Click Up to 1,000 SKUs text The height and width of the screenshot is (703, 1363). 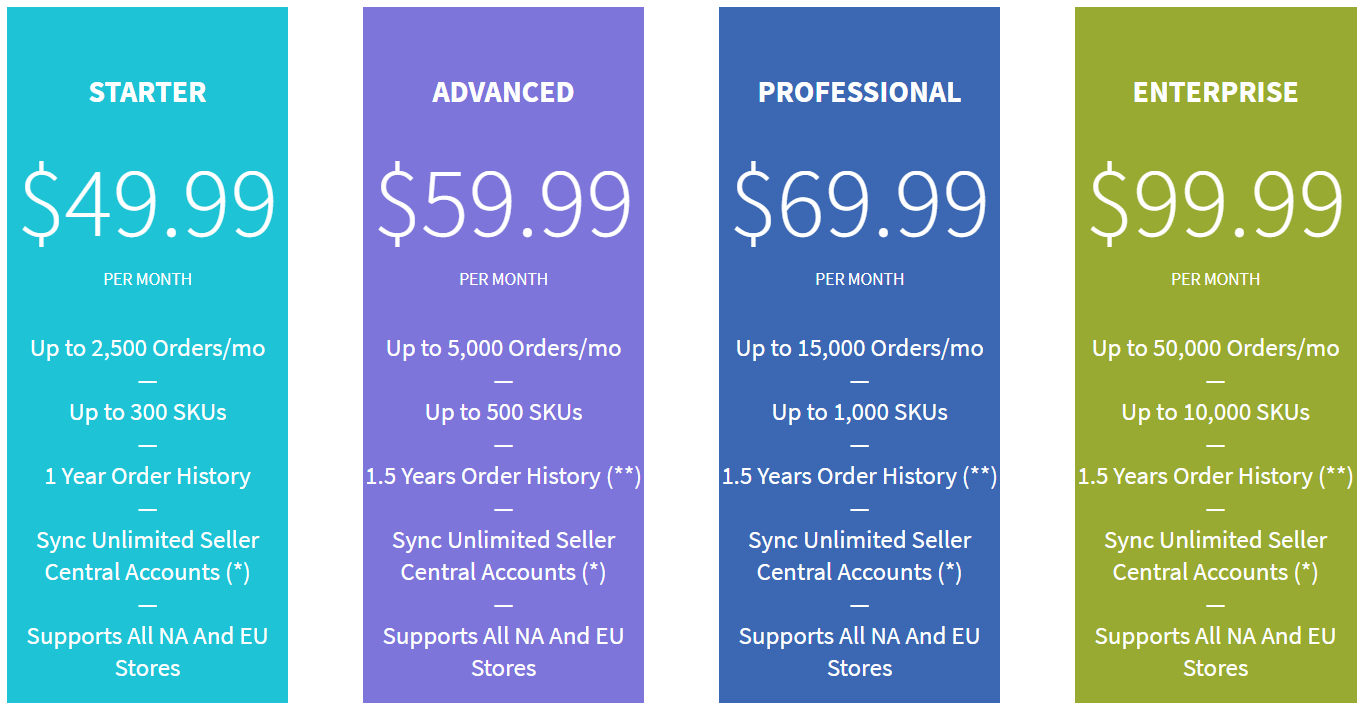click(x=859, y=412)
